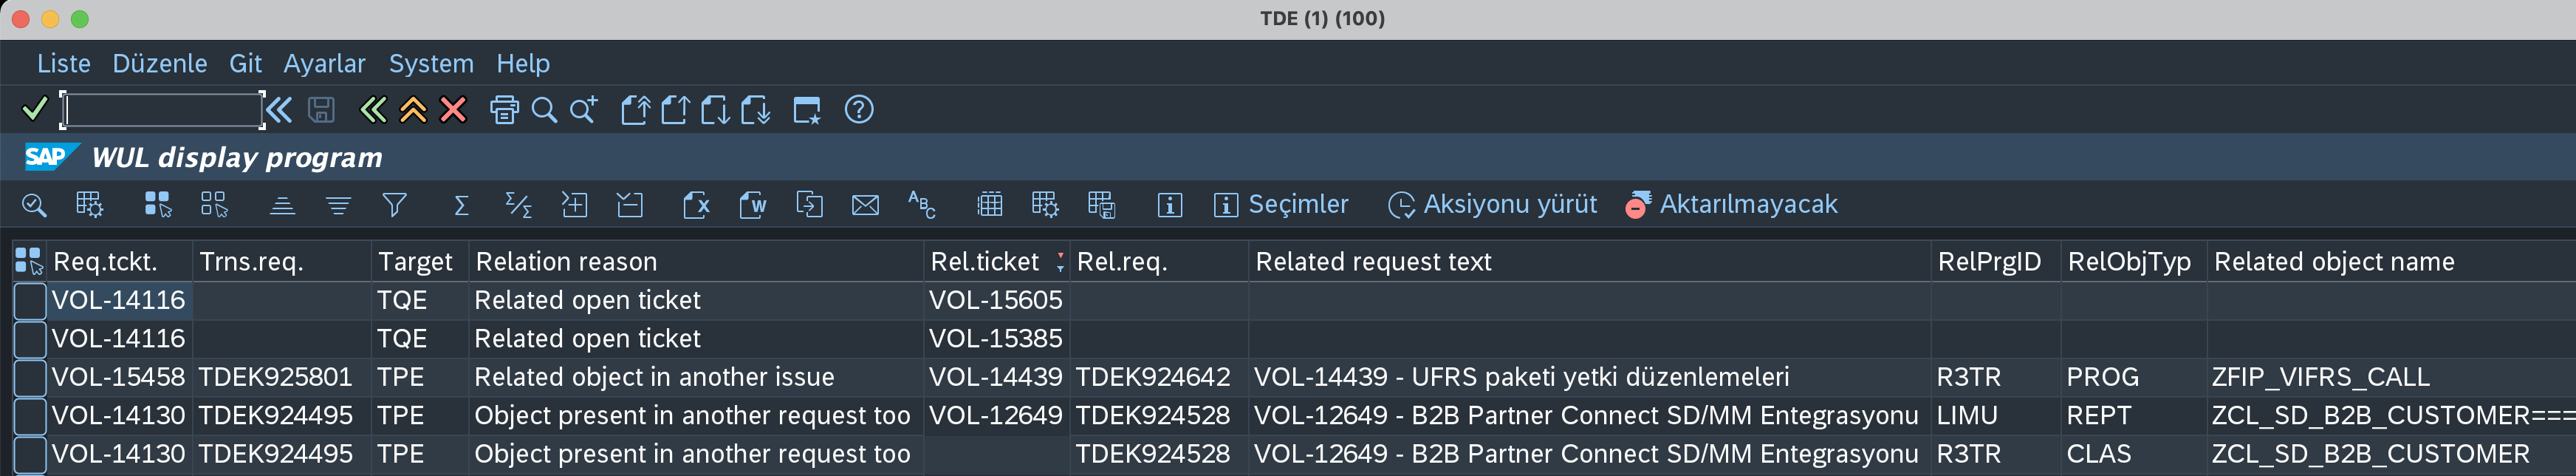Click the Filter funnel icon in ALV toolbar

tap(394, 205)
